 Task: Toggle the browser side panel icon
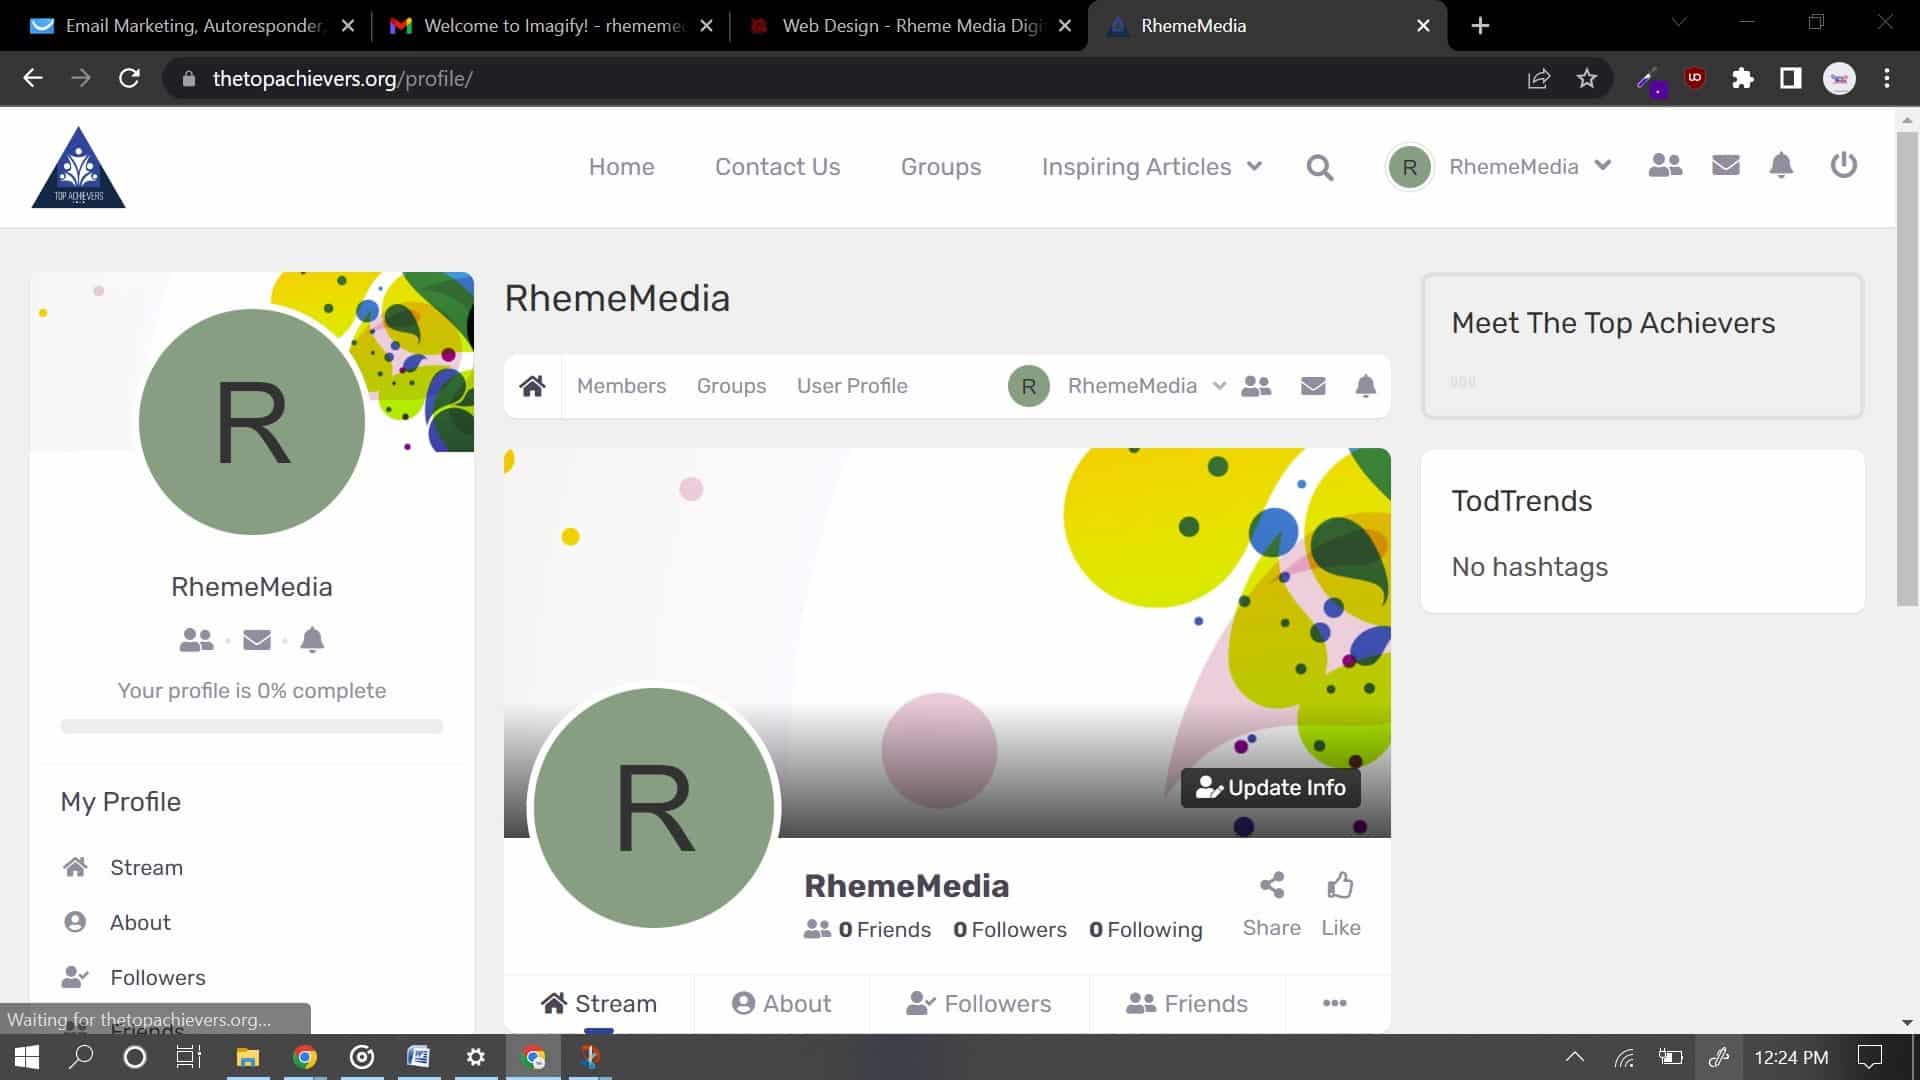click(x=1791, y=79)
